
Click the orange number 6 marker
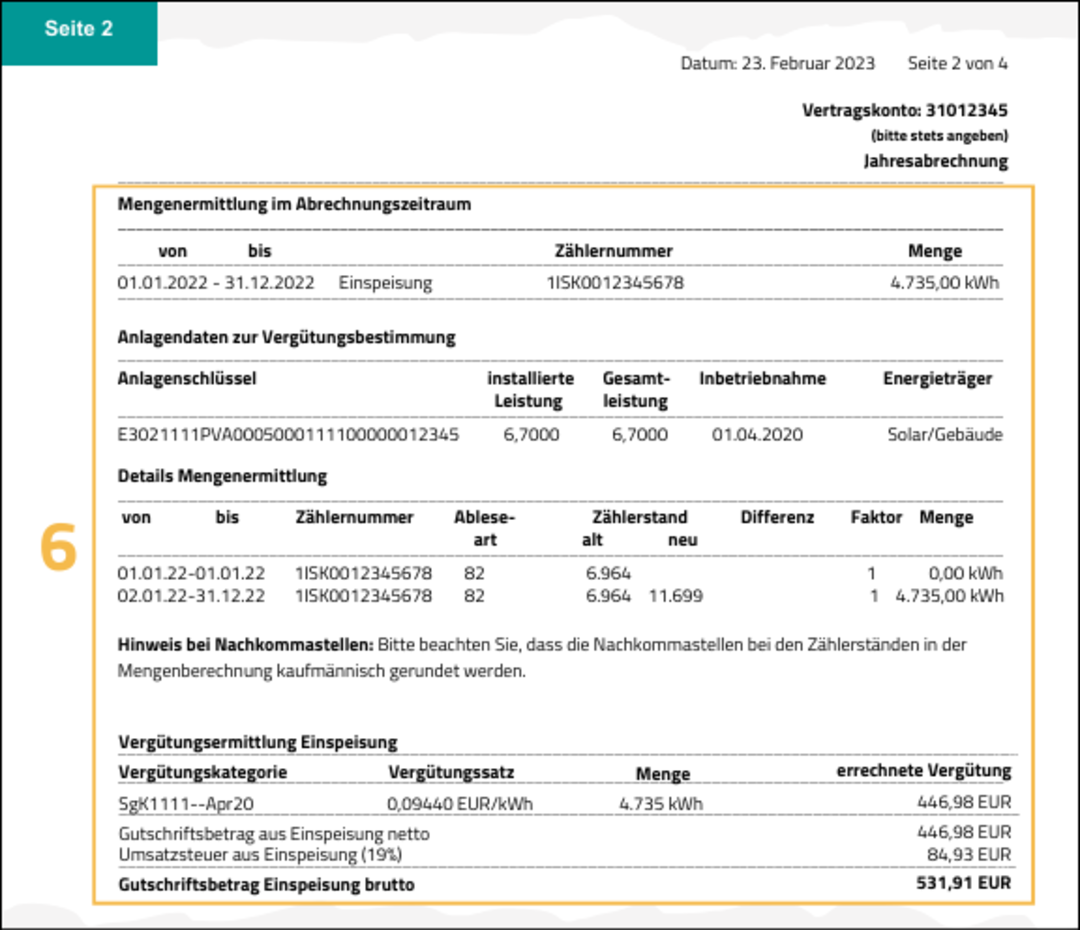[x=59, y=548]
